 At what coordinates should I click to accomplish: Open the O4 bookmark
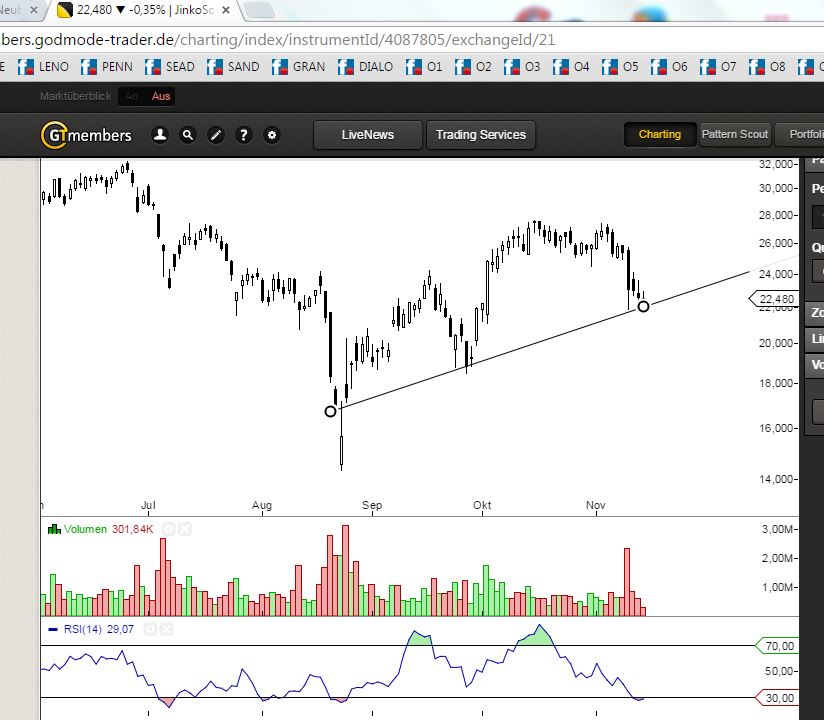[571, 67]
